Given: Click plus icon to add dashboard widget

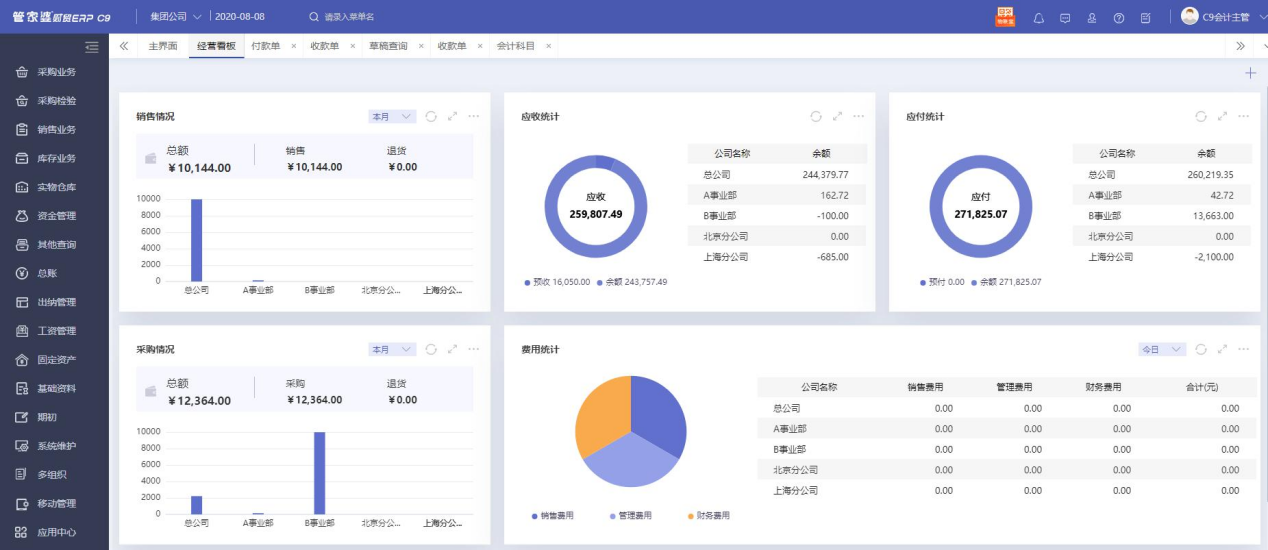Looking at the screenshot, I should click(x=1250, y=73).
